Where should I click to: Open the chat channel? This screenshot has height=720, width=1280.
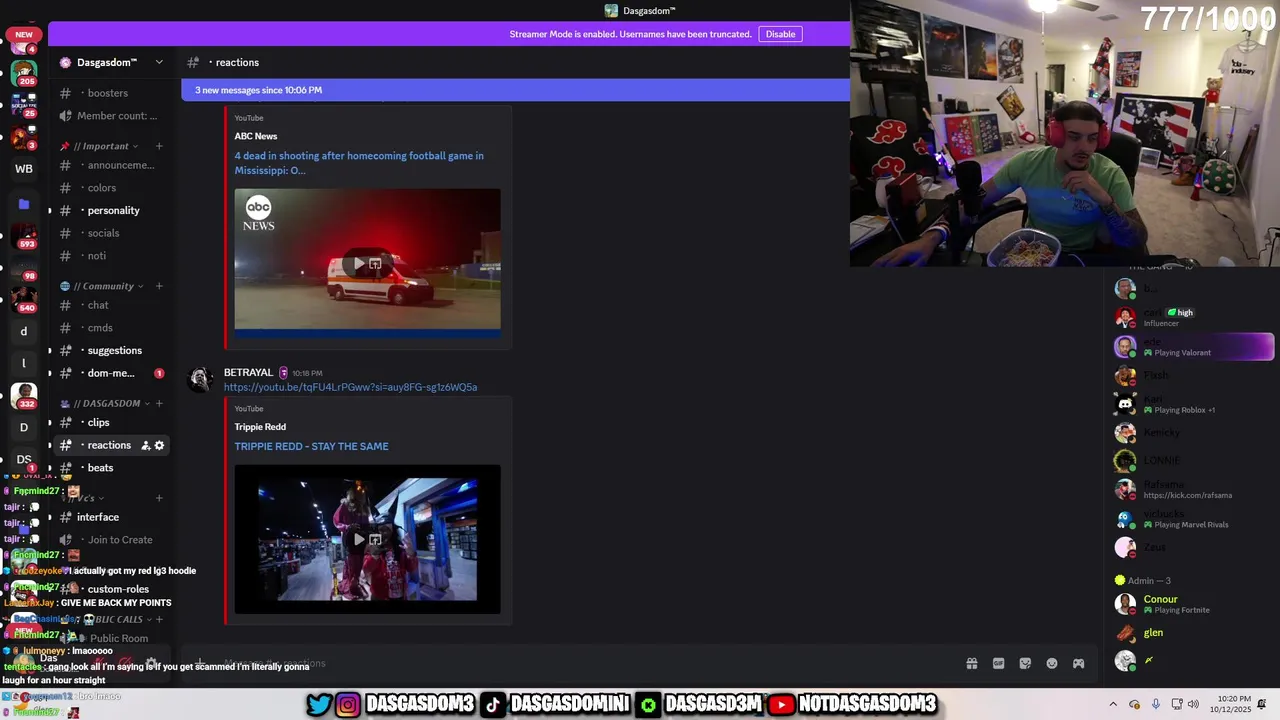111,305
